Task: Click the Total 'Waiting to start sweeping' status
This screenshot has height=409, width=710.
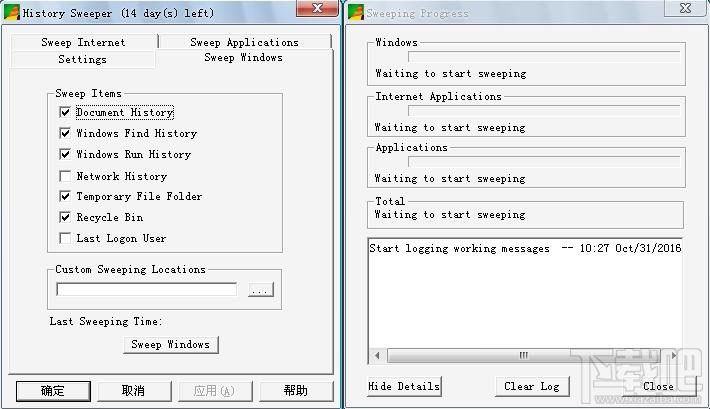Action: point(450,215)
